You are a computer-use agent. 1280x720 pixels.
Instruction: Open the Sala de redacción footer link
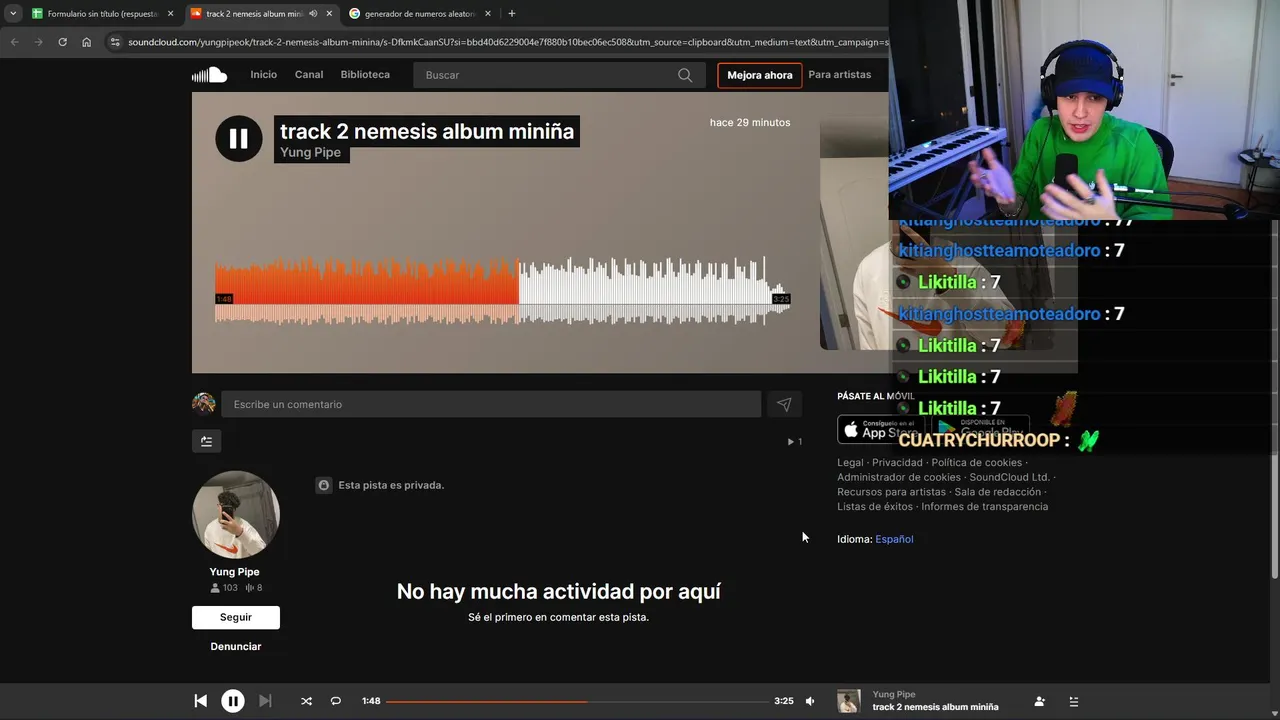[x=998, y=492]
